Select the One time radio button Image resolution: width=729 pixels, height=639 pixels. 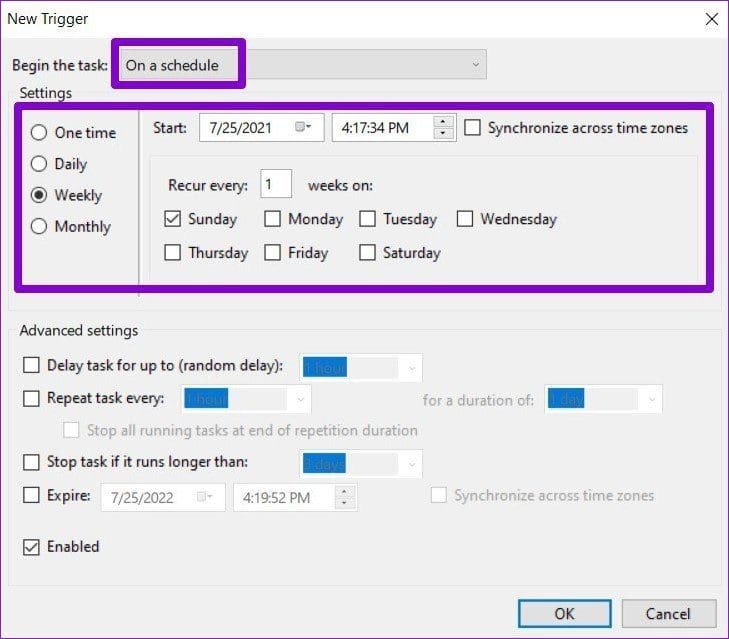pos(39,133)
